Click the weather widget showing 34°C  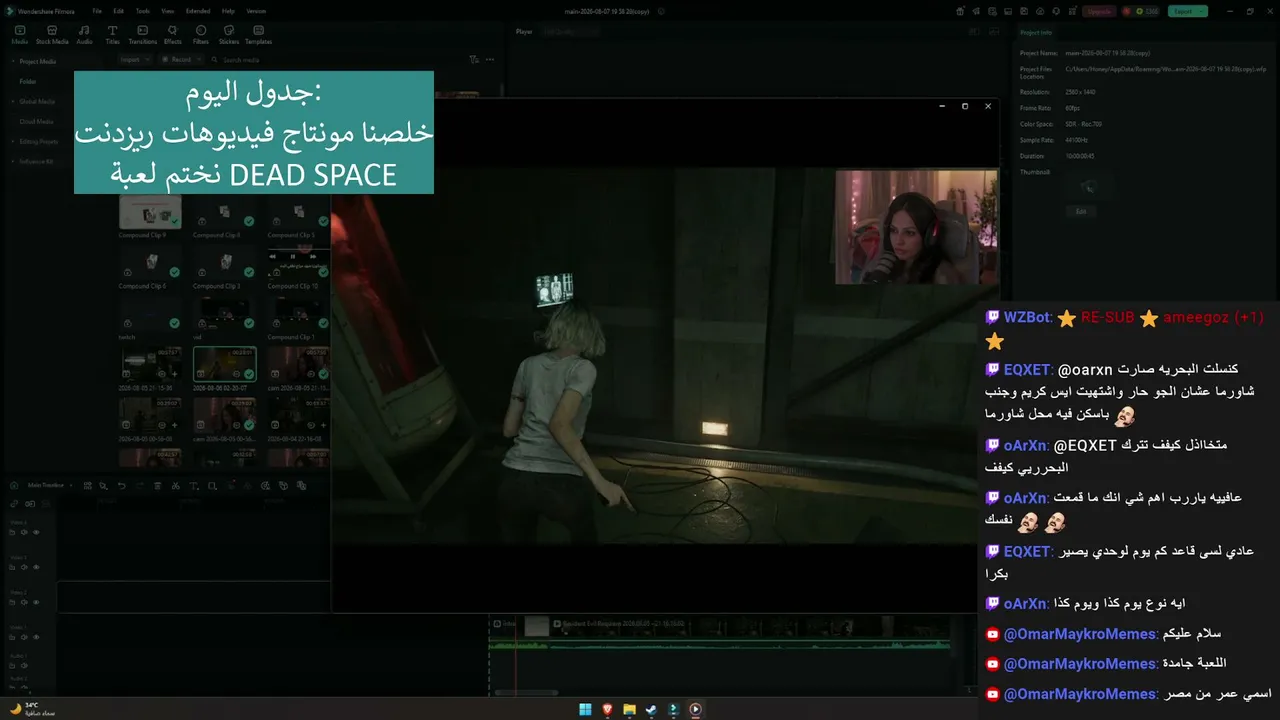(32, 709)
